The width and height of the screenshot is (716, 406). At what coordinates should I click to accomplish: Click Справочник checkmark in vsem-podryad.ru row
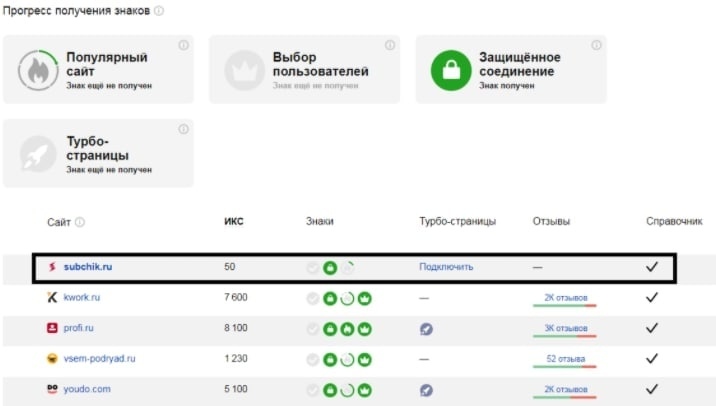click(x=652, y=359)
